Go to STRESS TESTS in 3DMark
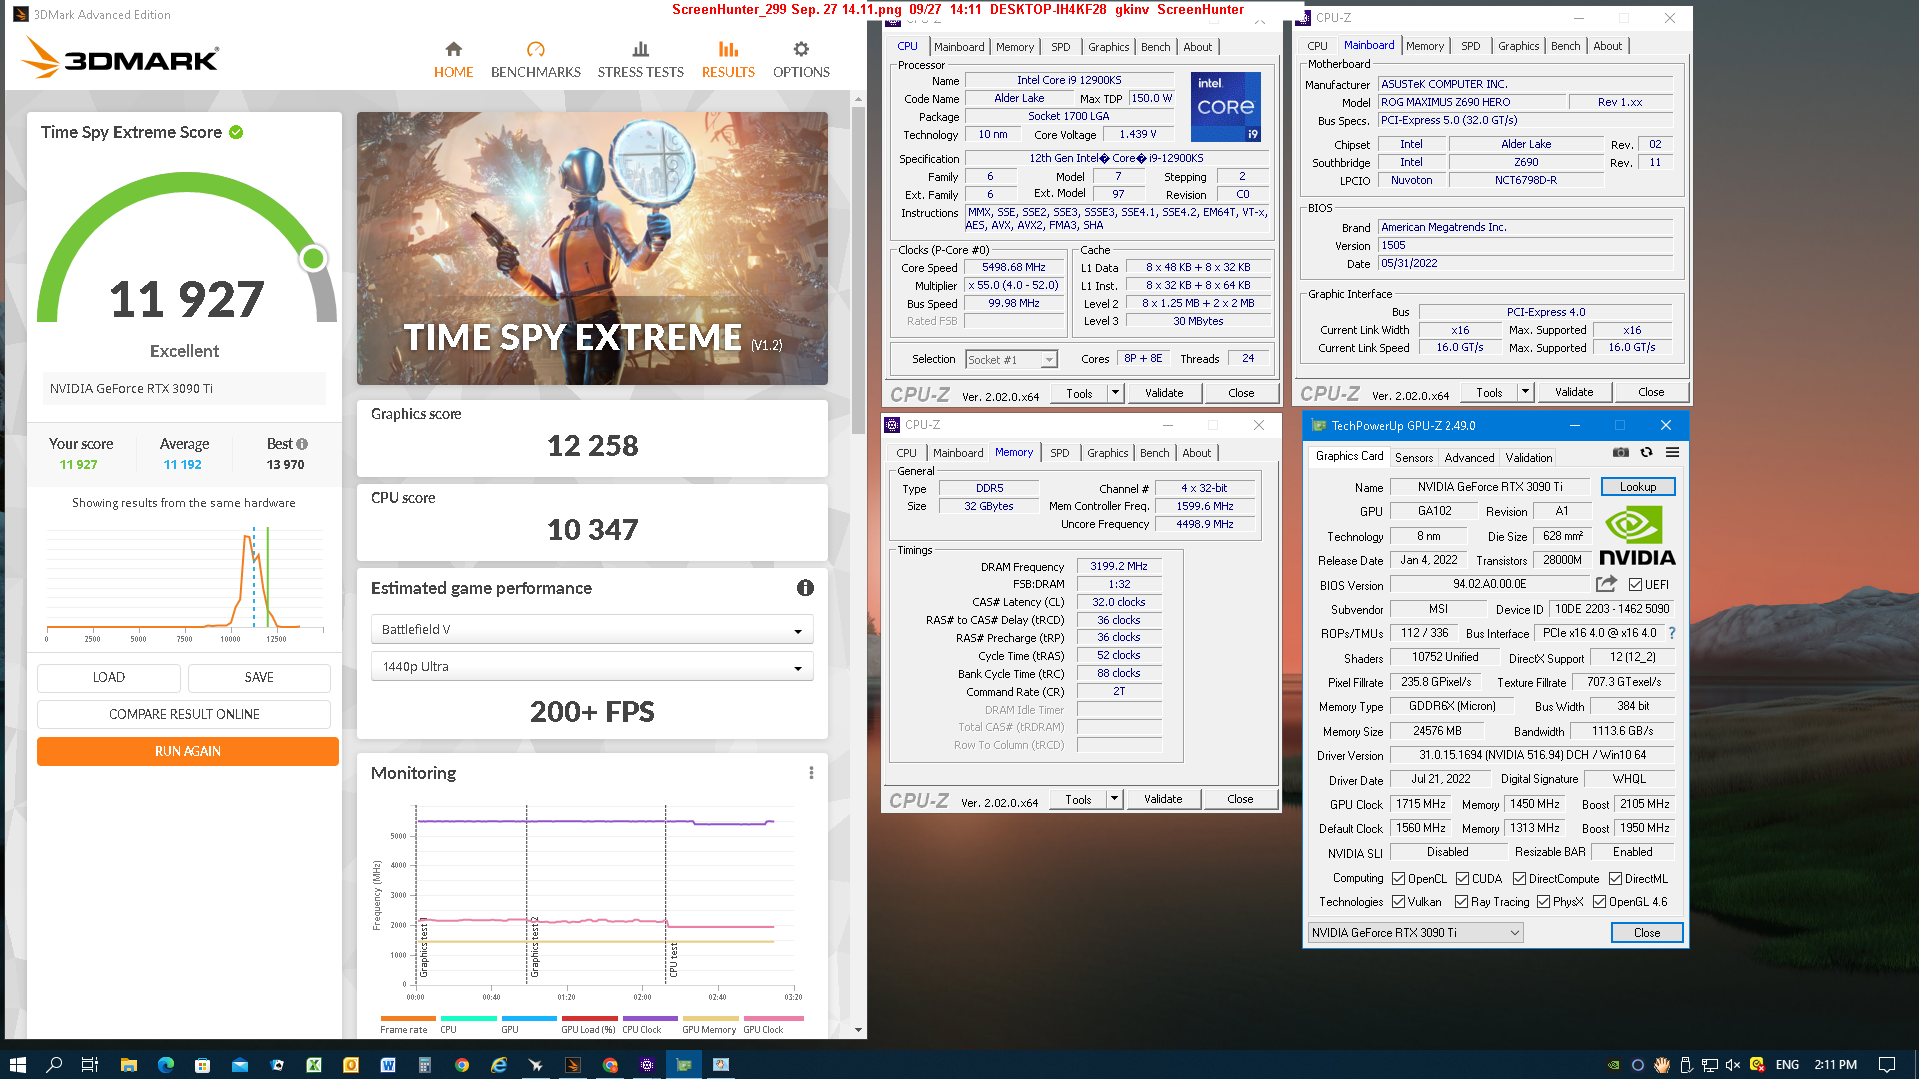1919x1079 pixels. (640, 60)
